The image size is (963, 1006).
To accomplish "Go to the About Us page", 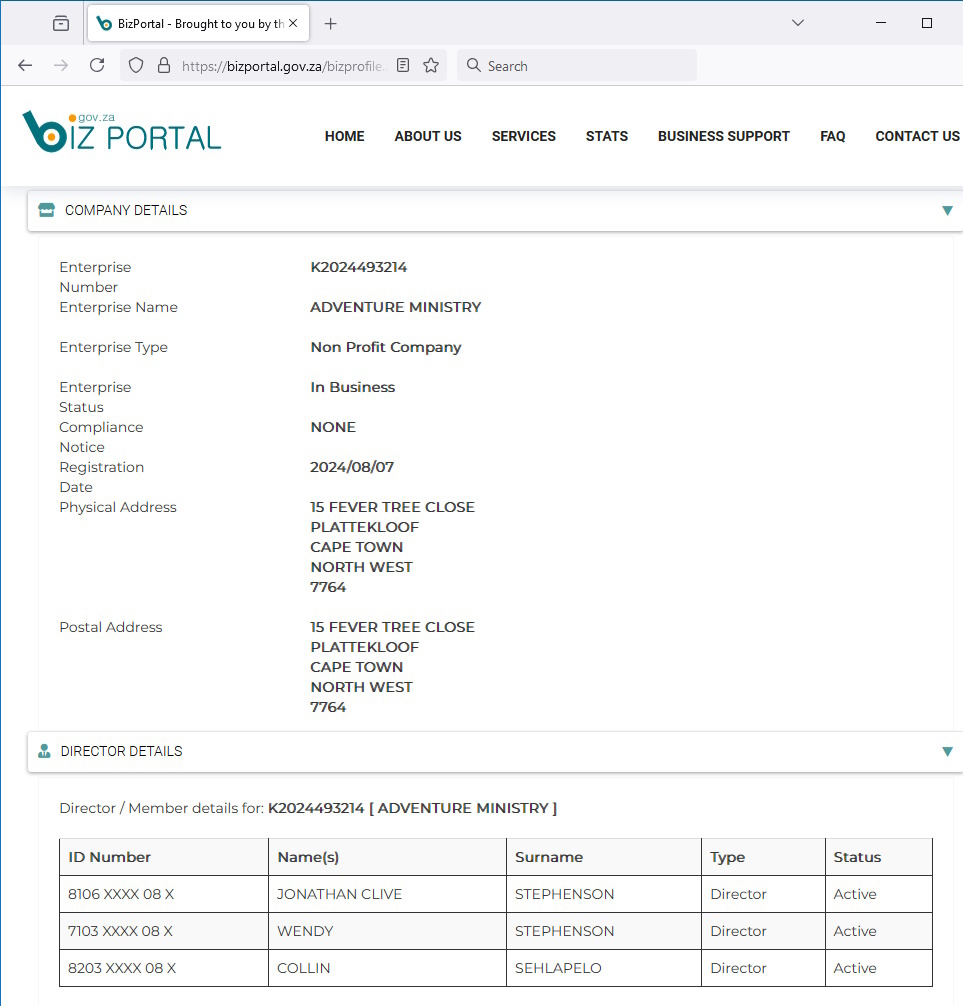I will 427,137.
